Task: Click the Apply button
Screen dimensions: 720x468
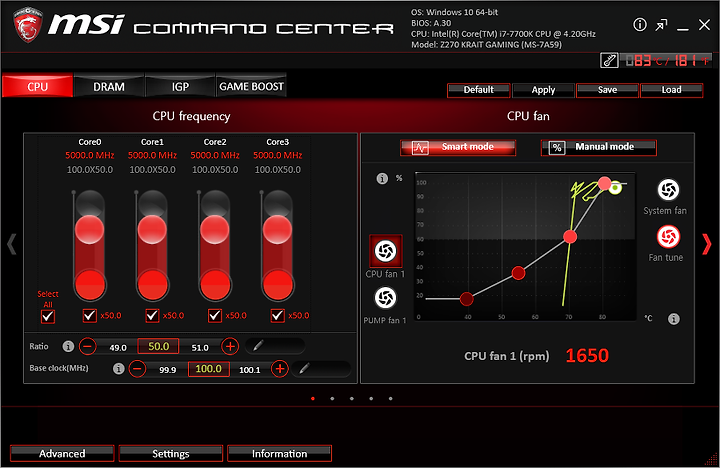Action: (x=543, y=90)
